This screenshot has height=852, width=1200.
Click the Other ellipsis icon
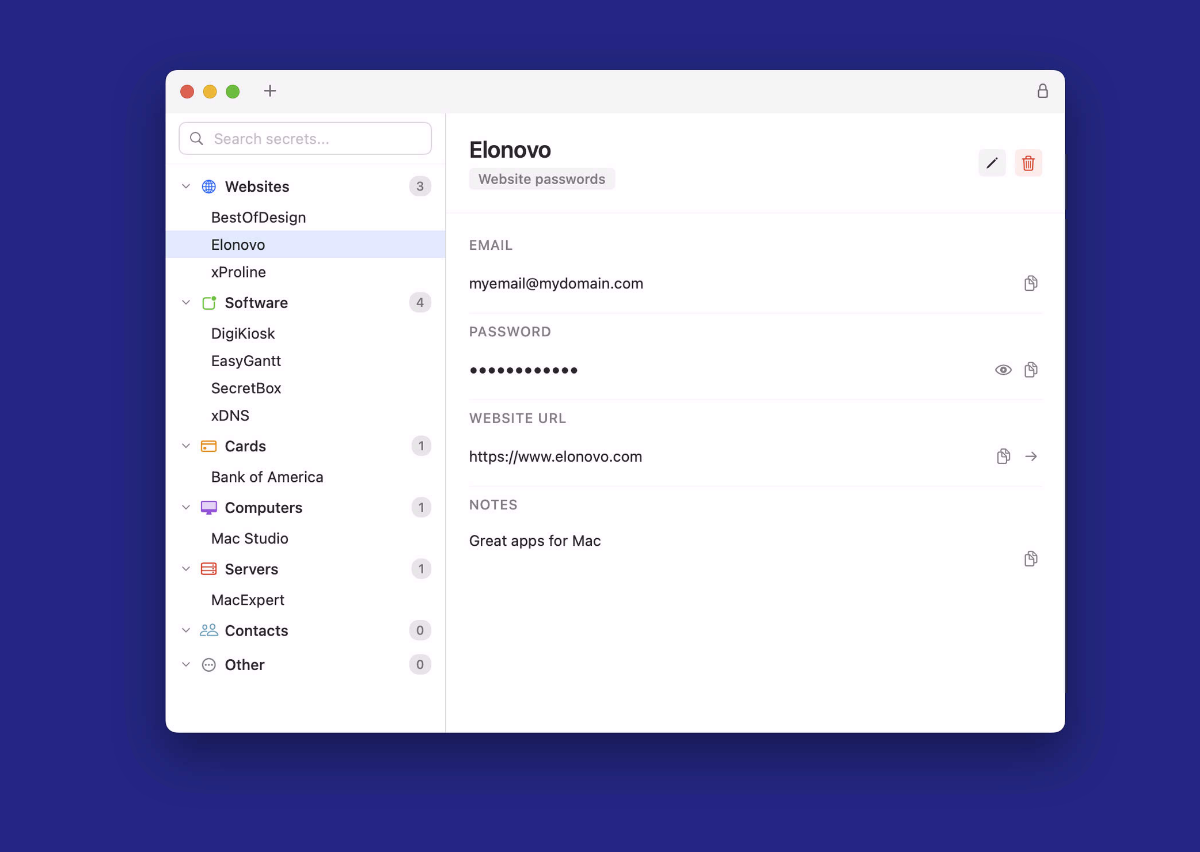click(x=209, y=665)
